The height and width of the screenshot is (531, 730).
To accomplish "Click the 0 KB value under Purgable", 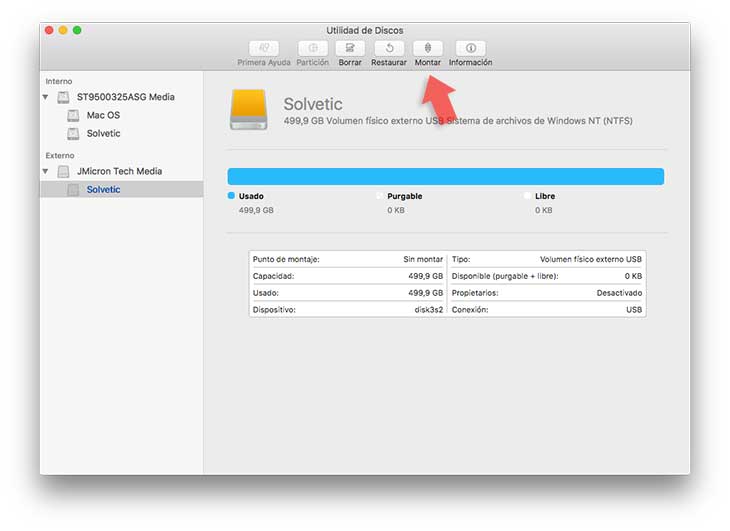I will pyautogui.click(x=396, y=210).
